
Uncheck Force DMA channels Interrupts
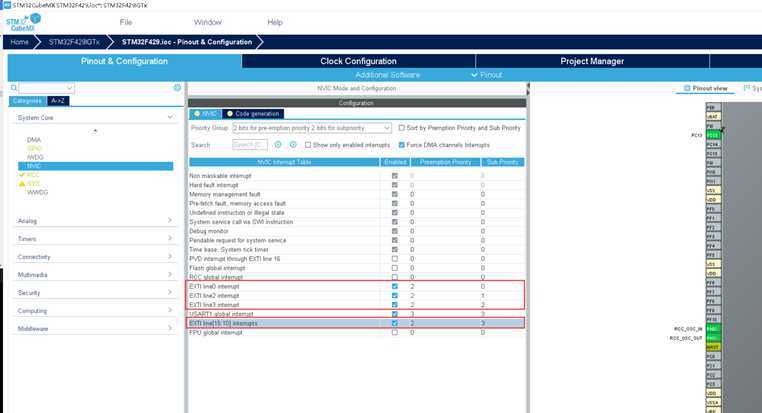pyautogui.click(x=401, y=145)
